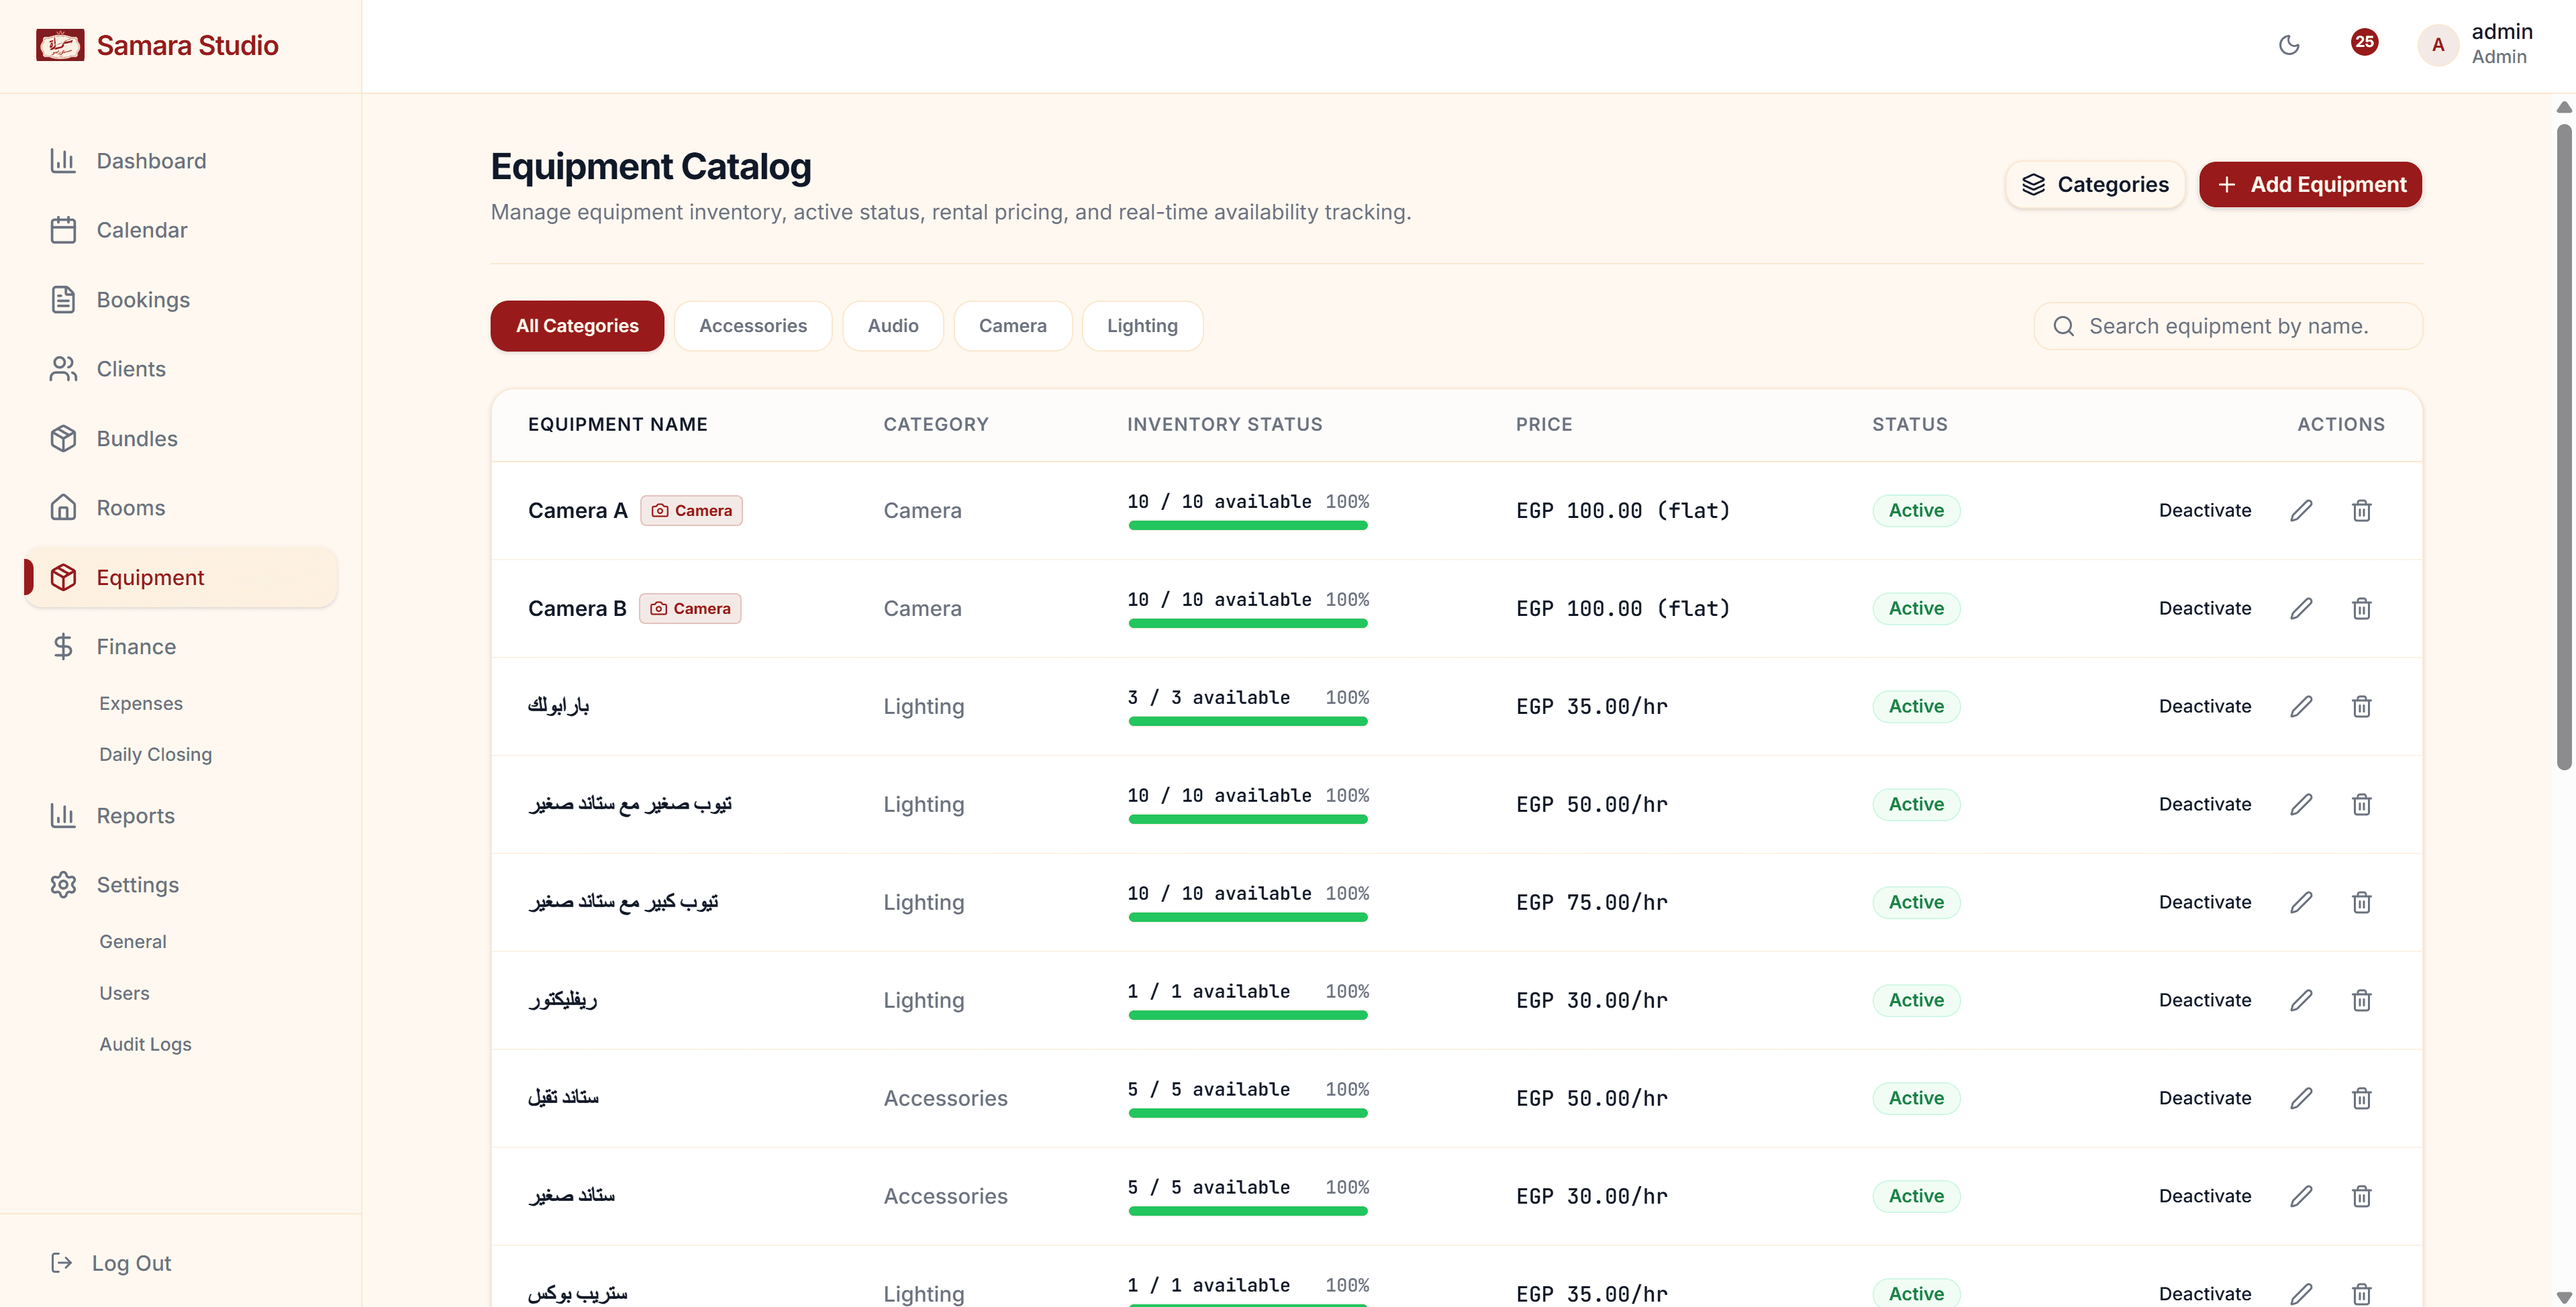Open notifications badge showing 25
Viewport: 2576px width, 1307px height.
[2364, 42]
